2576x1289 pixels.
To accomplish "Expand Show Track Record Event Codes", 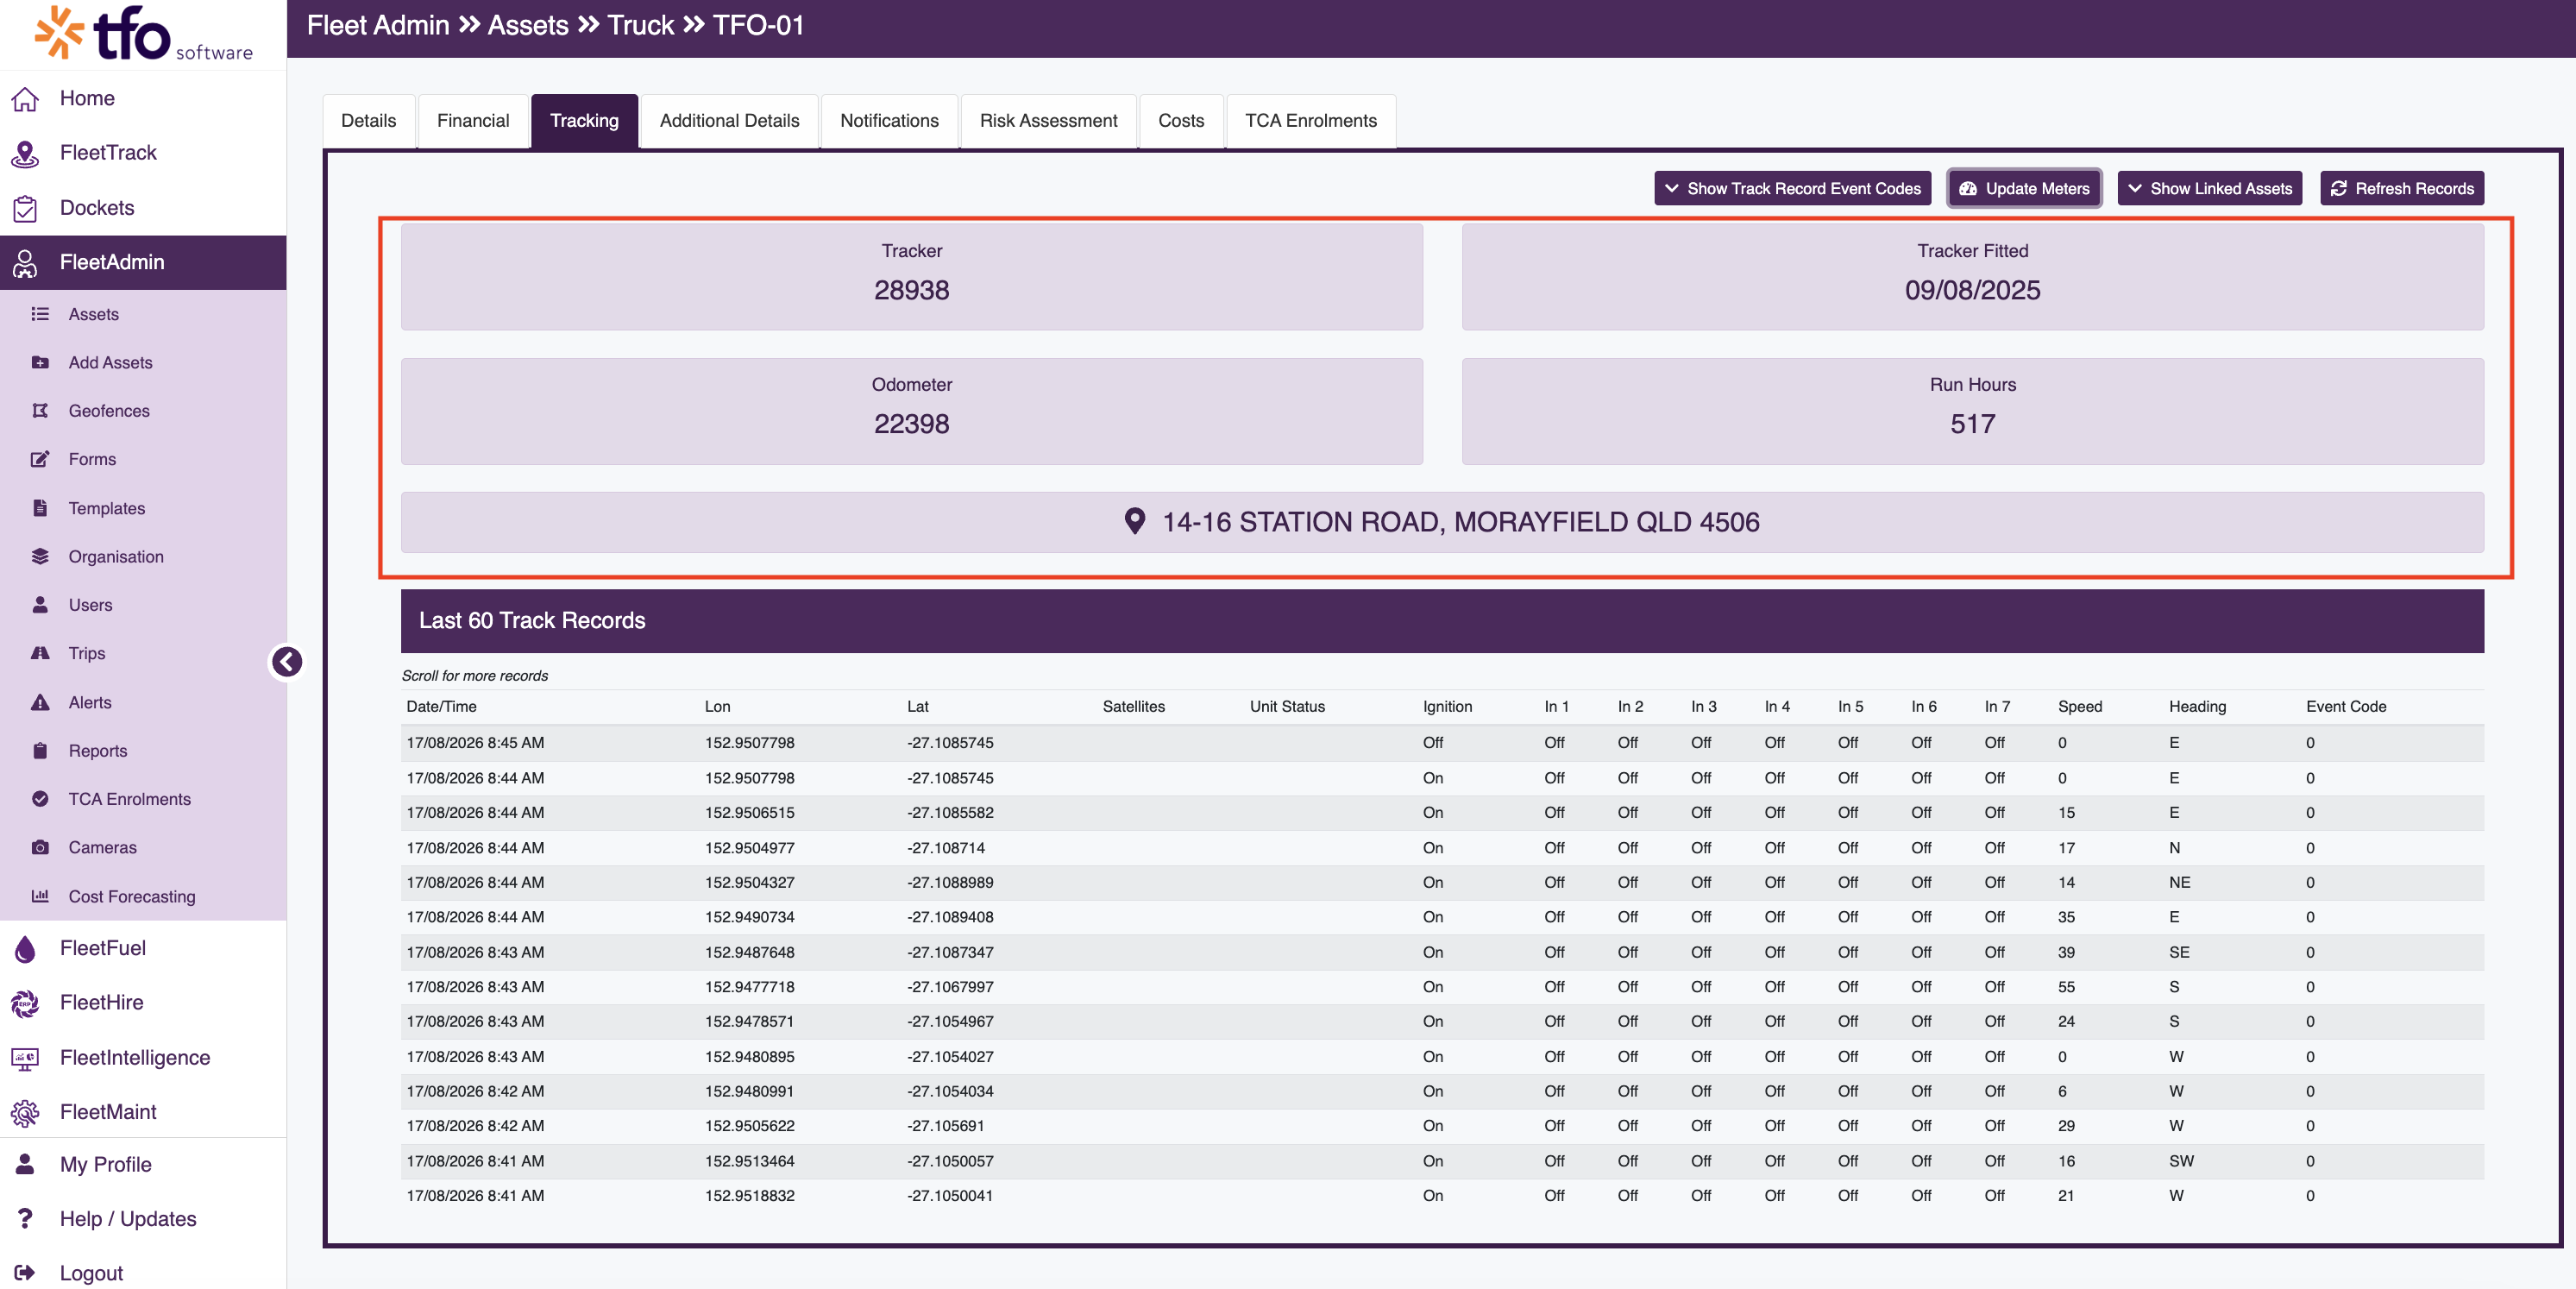I will (x=1792, y=188).
